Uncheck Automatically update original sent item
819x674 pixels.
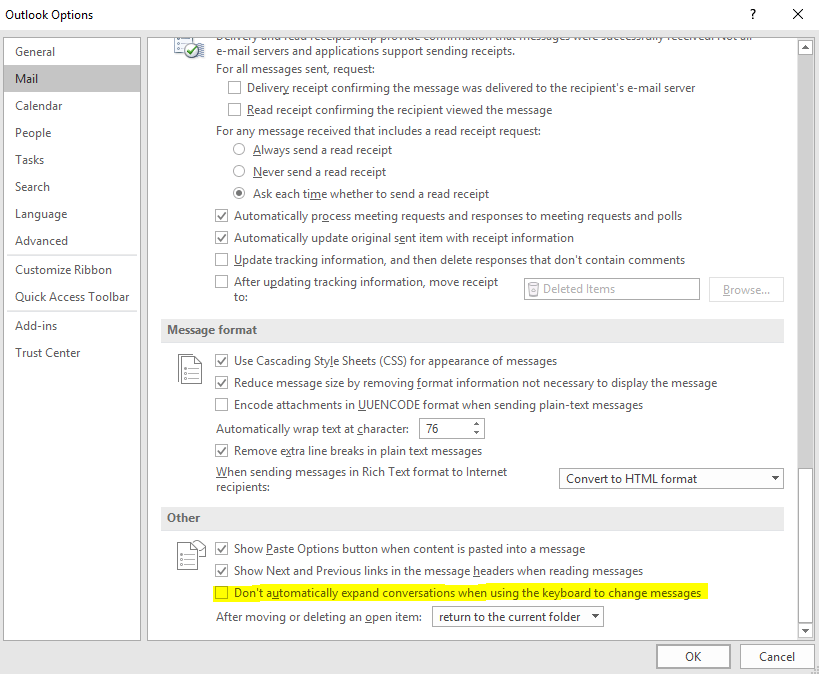pos(221,238)
